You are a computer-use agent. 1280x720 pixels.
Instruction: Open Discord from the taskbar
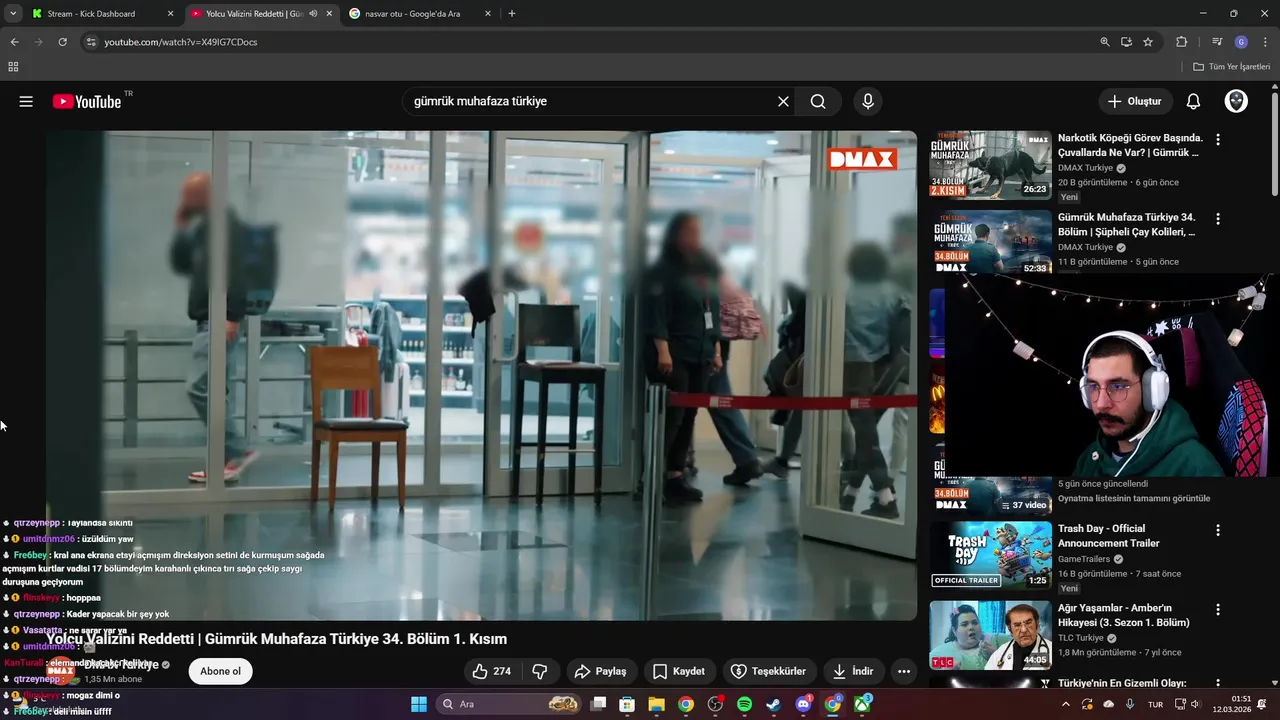[x=803, y=704]
